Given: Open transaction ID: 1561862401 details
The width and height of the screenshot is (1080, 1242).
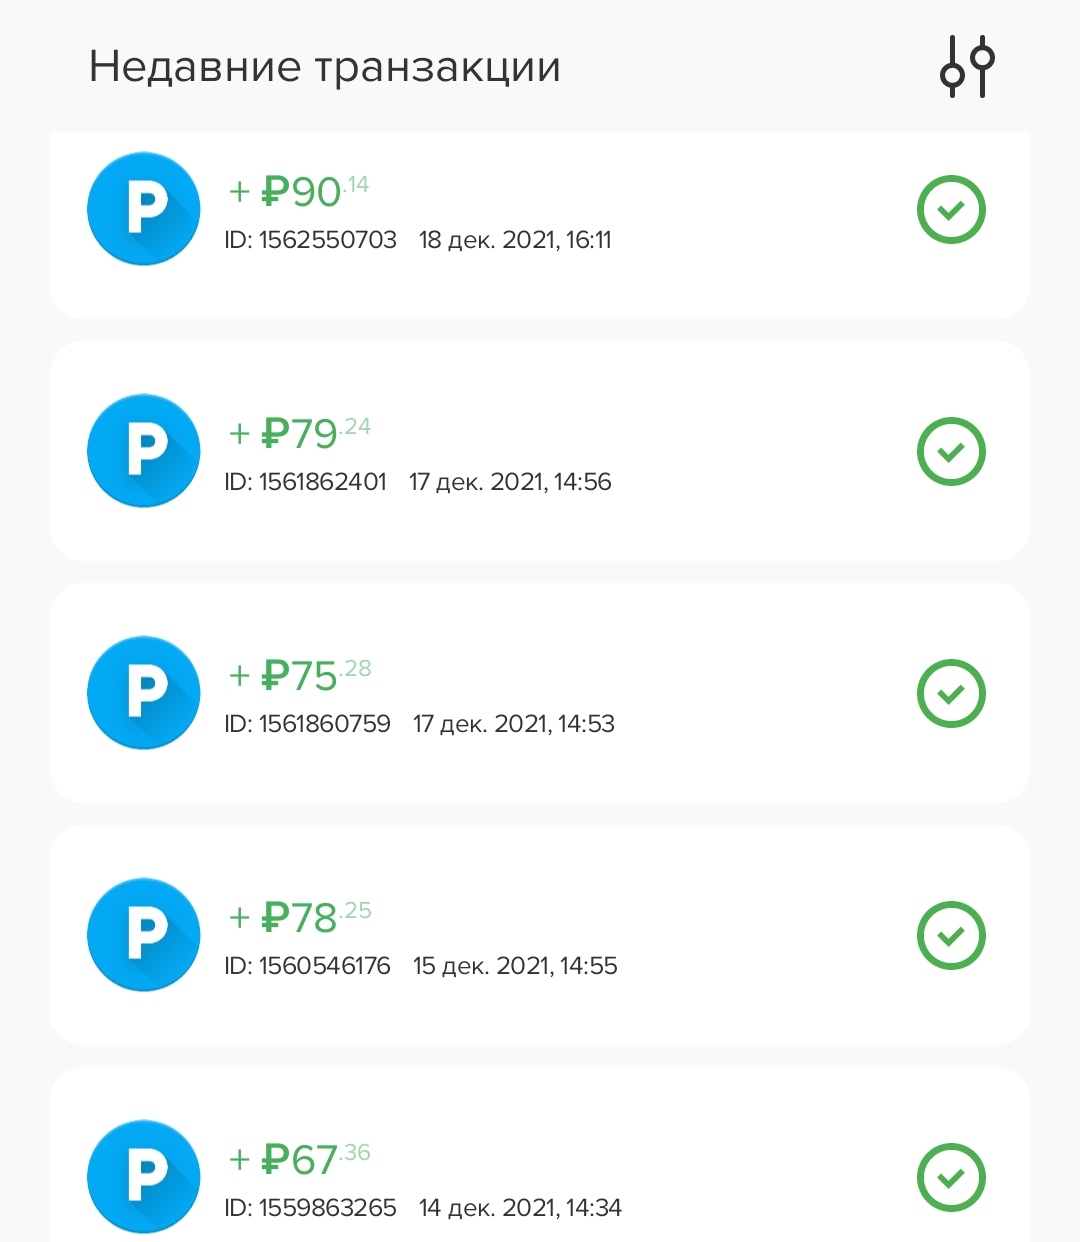Looking at the screenshot, I should (306, 482).
